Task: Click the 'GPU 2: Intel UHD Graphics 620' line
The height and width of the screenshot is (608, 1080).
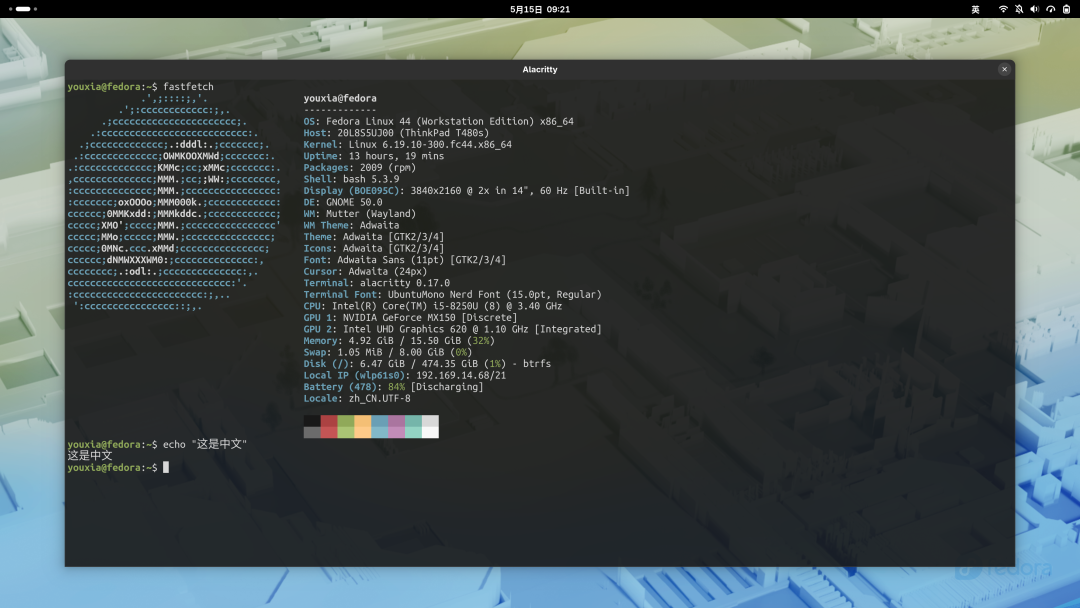Action: coord(453,329)
